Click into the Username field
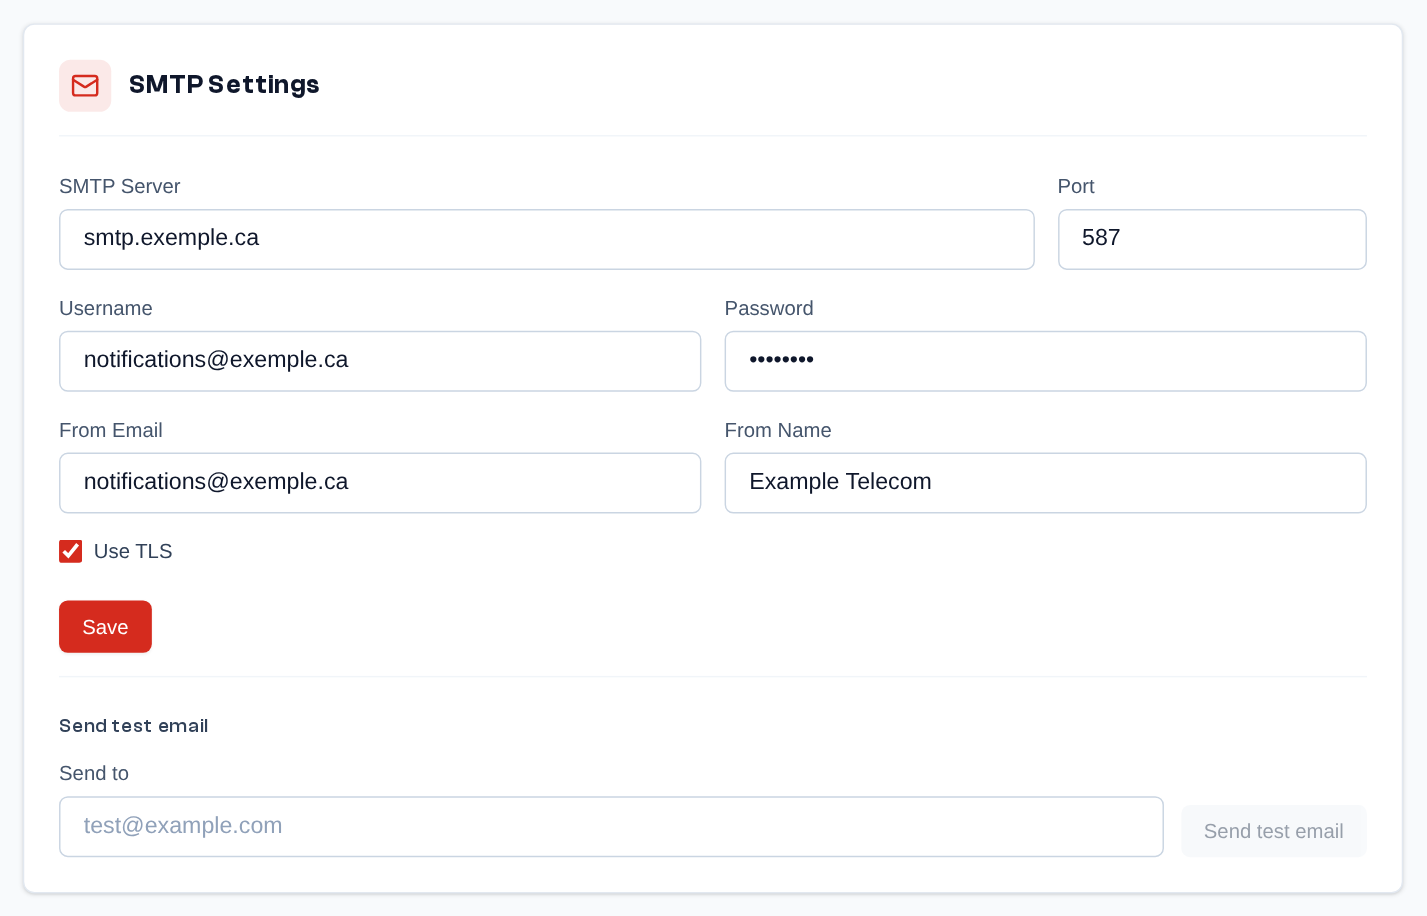 click(380, 361)
